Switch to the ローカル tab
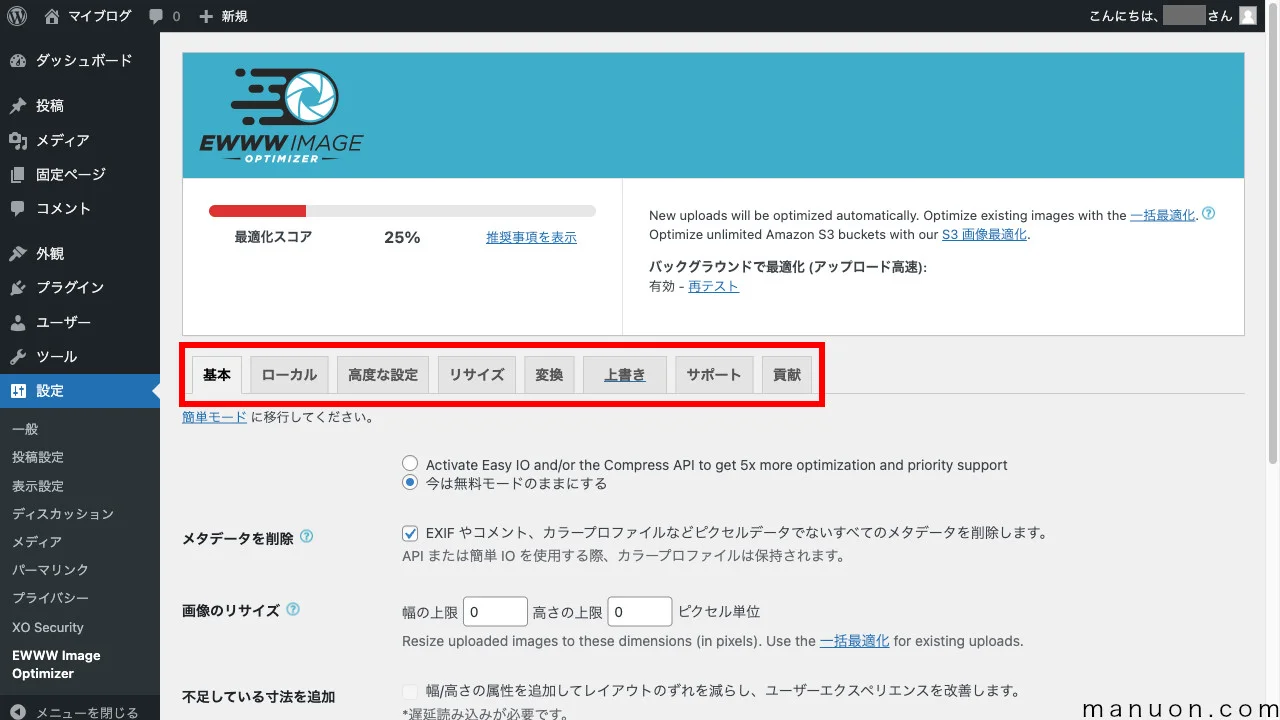The width and height of the screenshot is (1280, 720). [x=289, y=375]
